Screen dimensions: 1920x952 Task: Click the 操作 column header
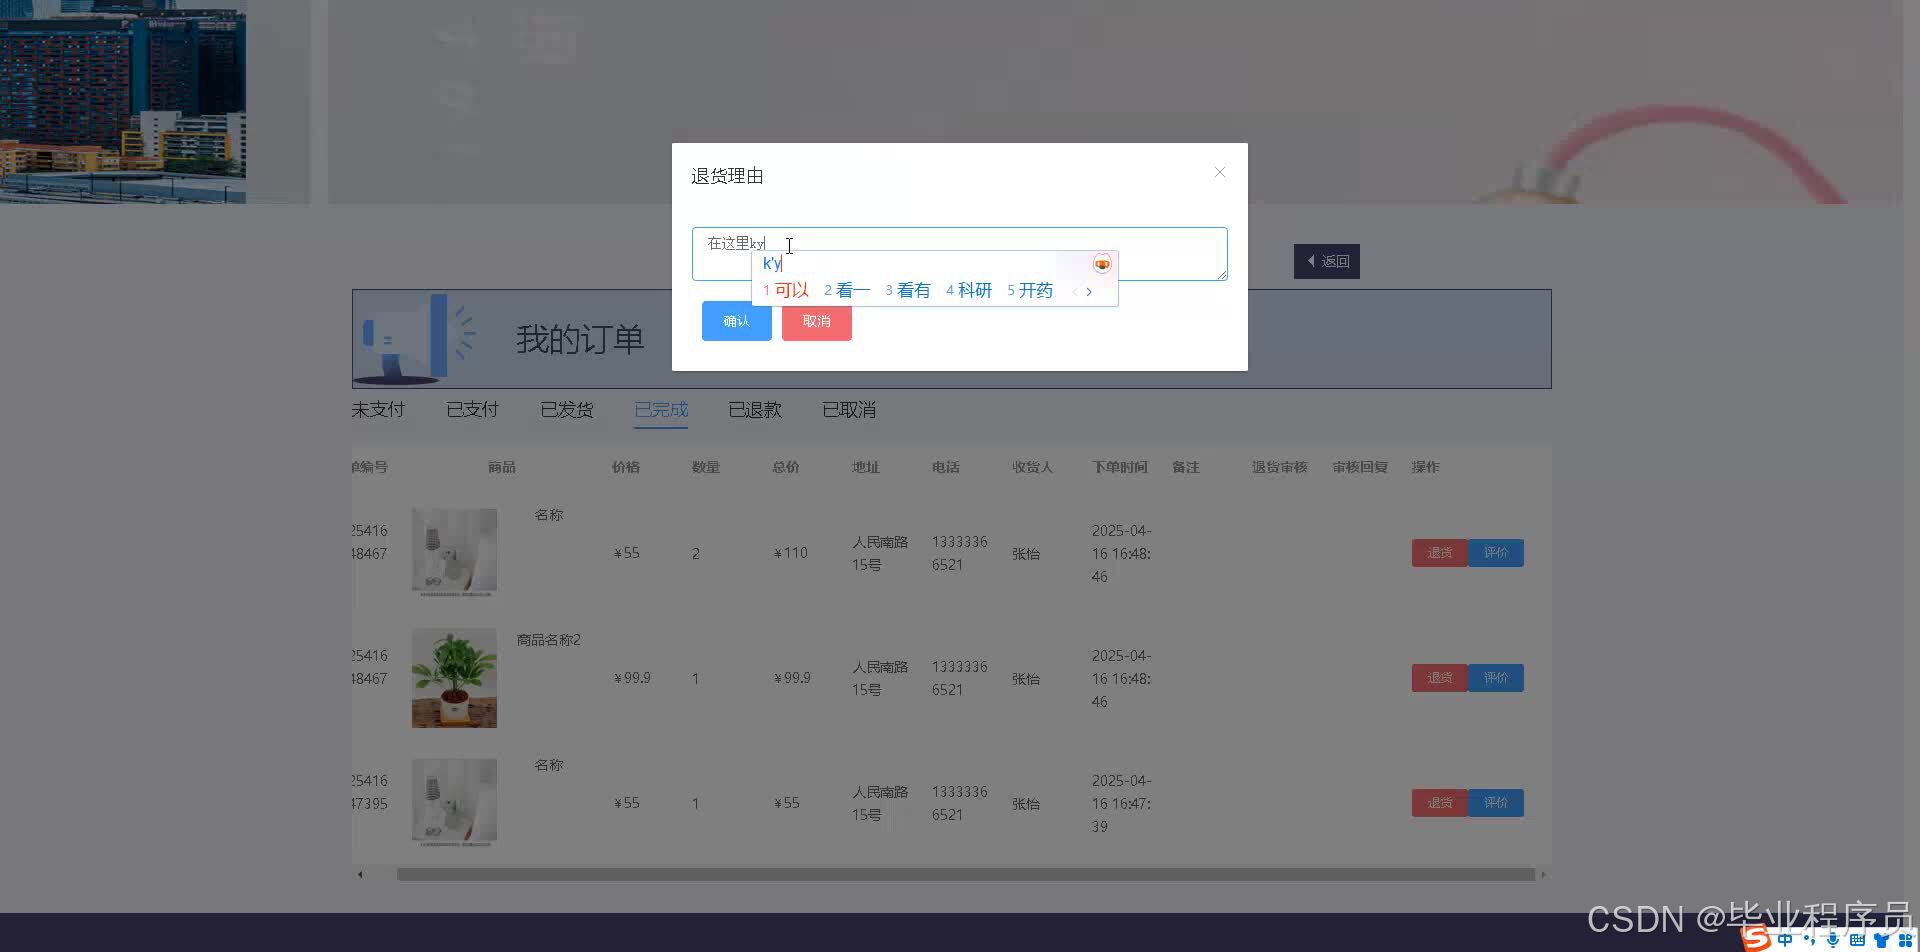[1426, 467]
